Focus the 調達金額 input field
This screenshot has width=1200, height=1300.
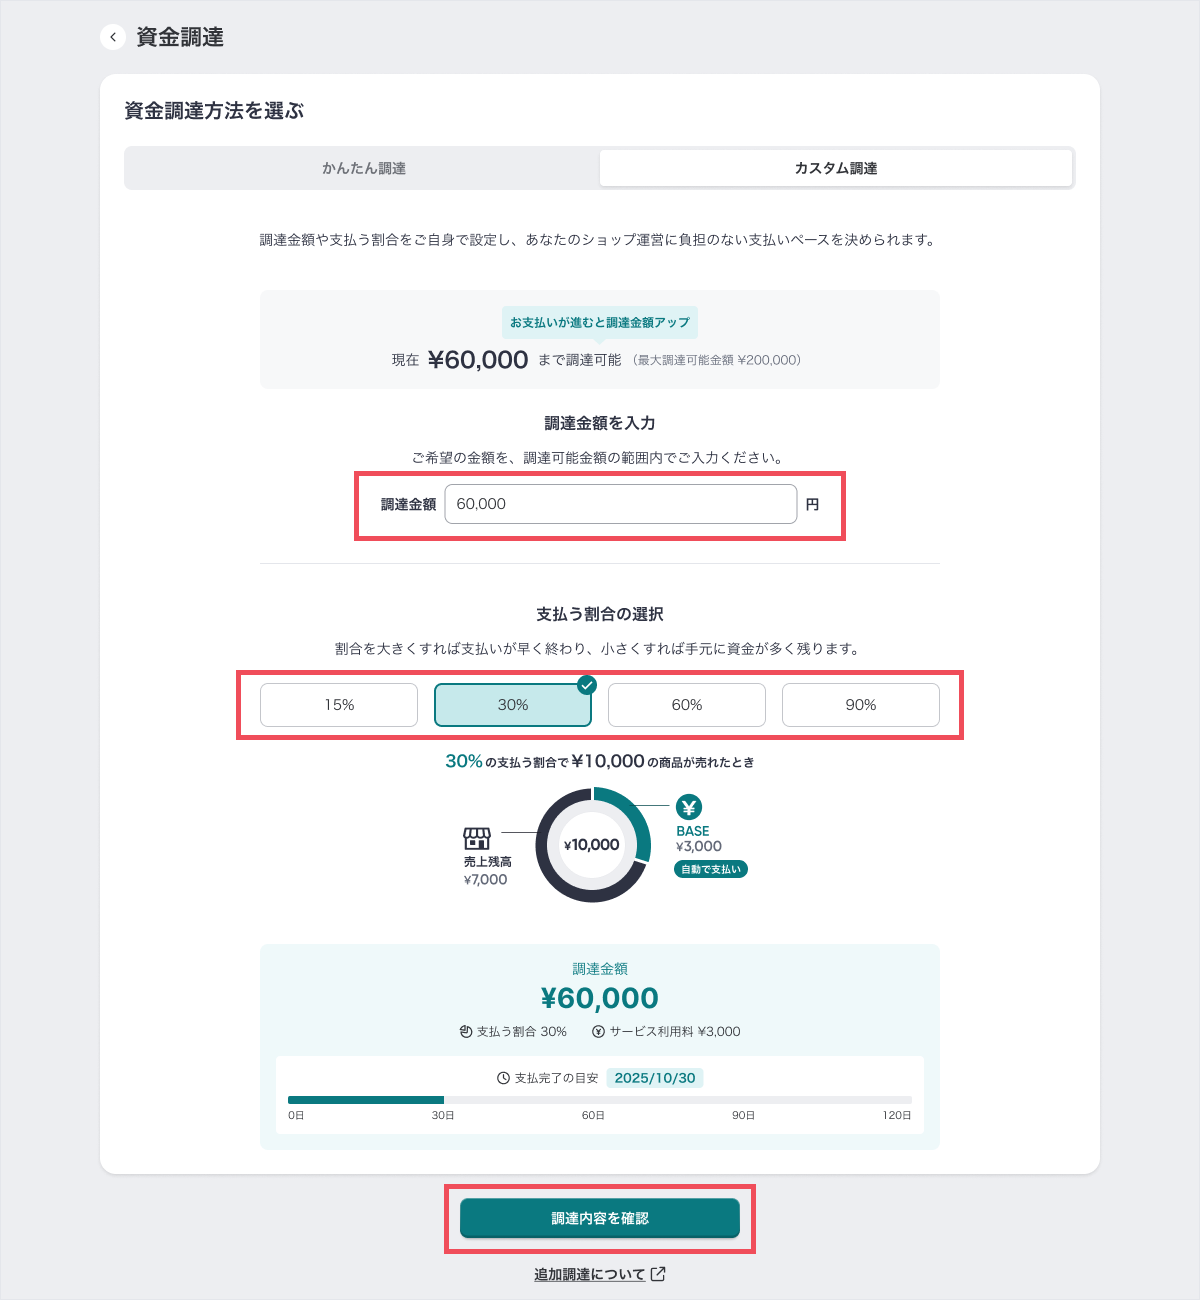[621, 504]
